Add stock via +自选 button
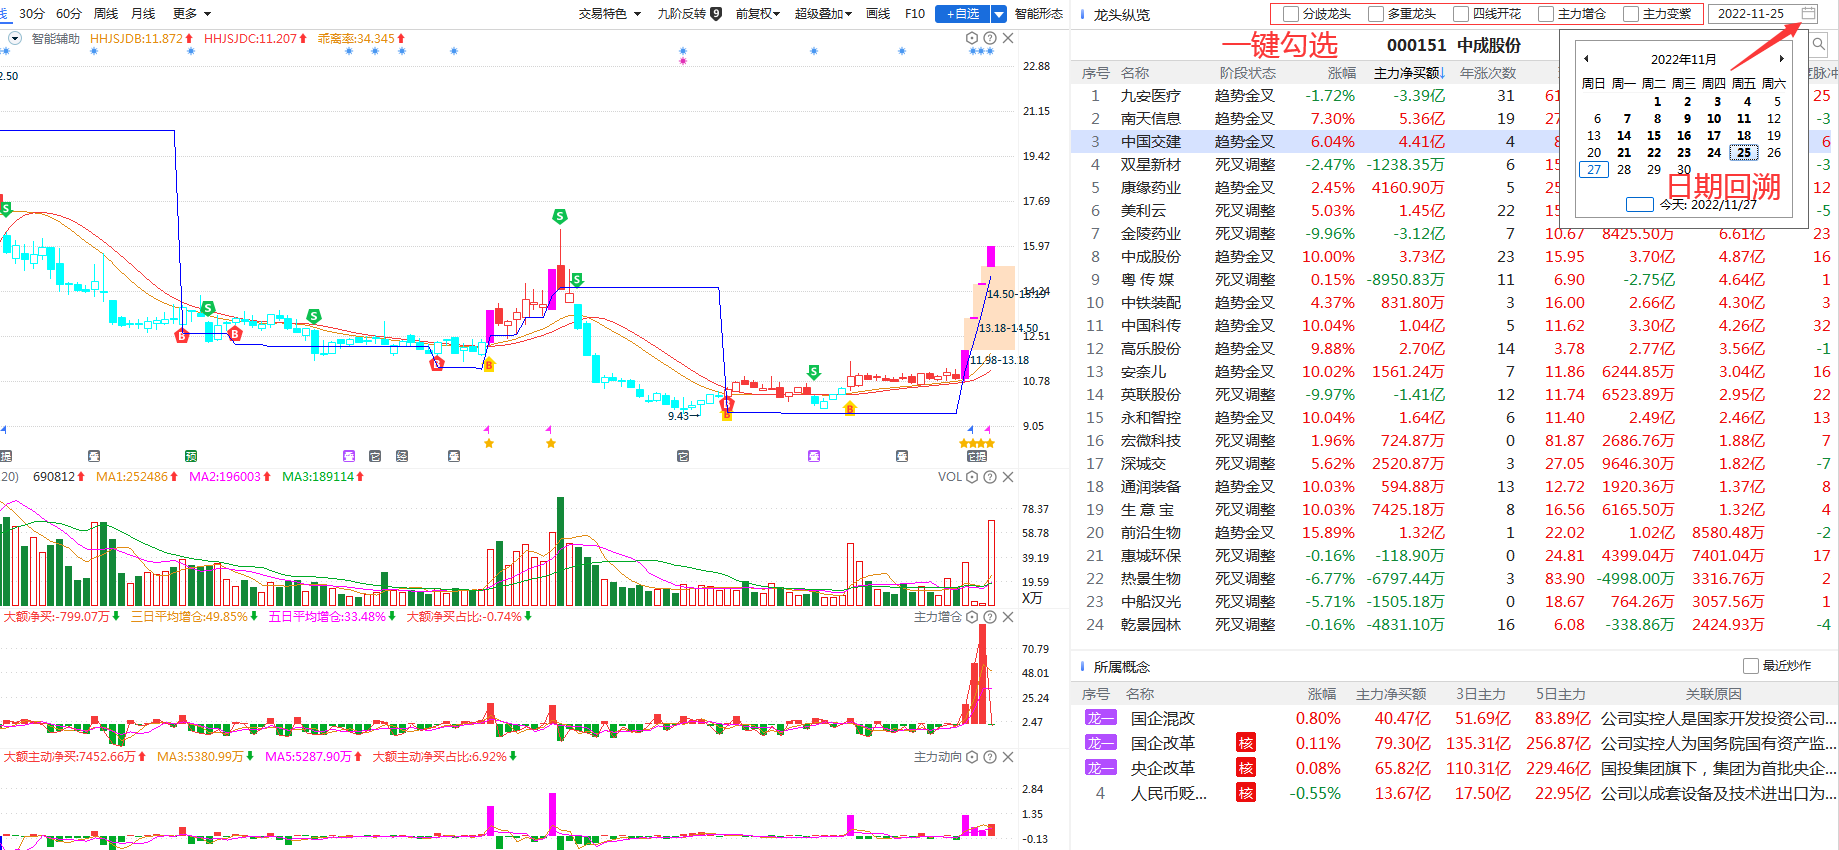 [963, 14]
